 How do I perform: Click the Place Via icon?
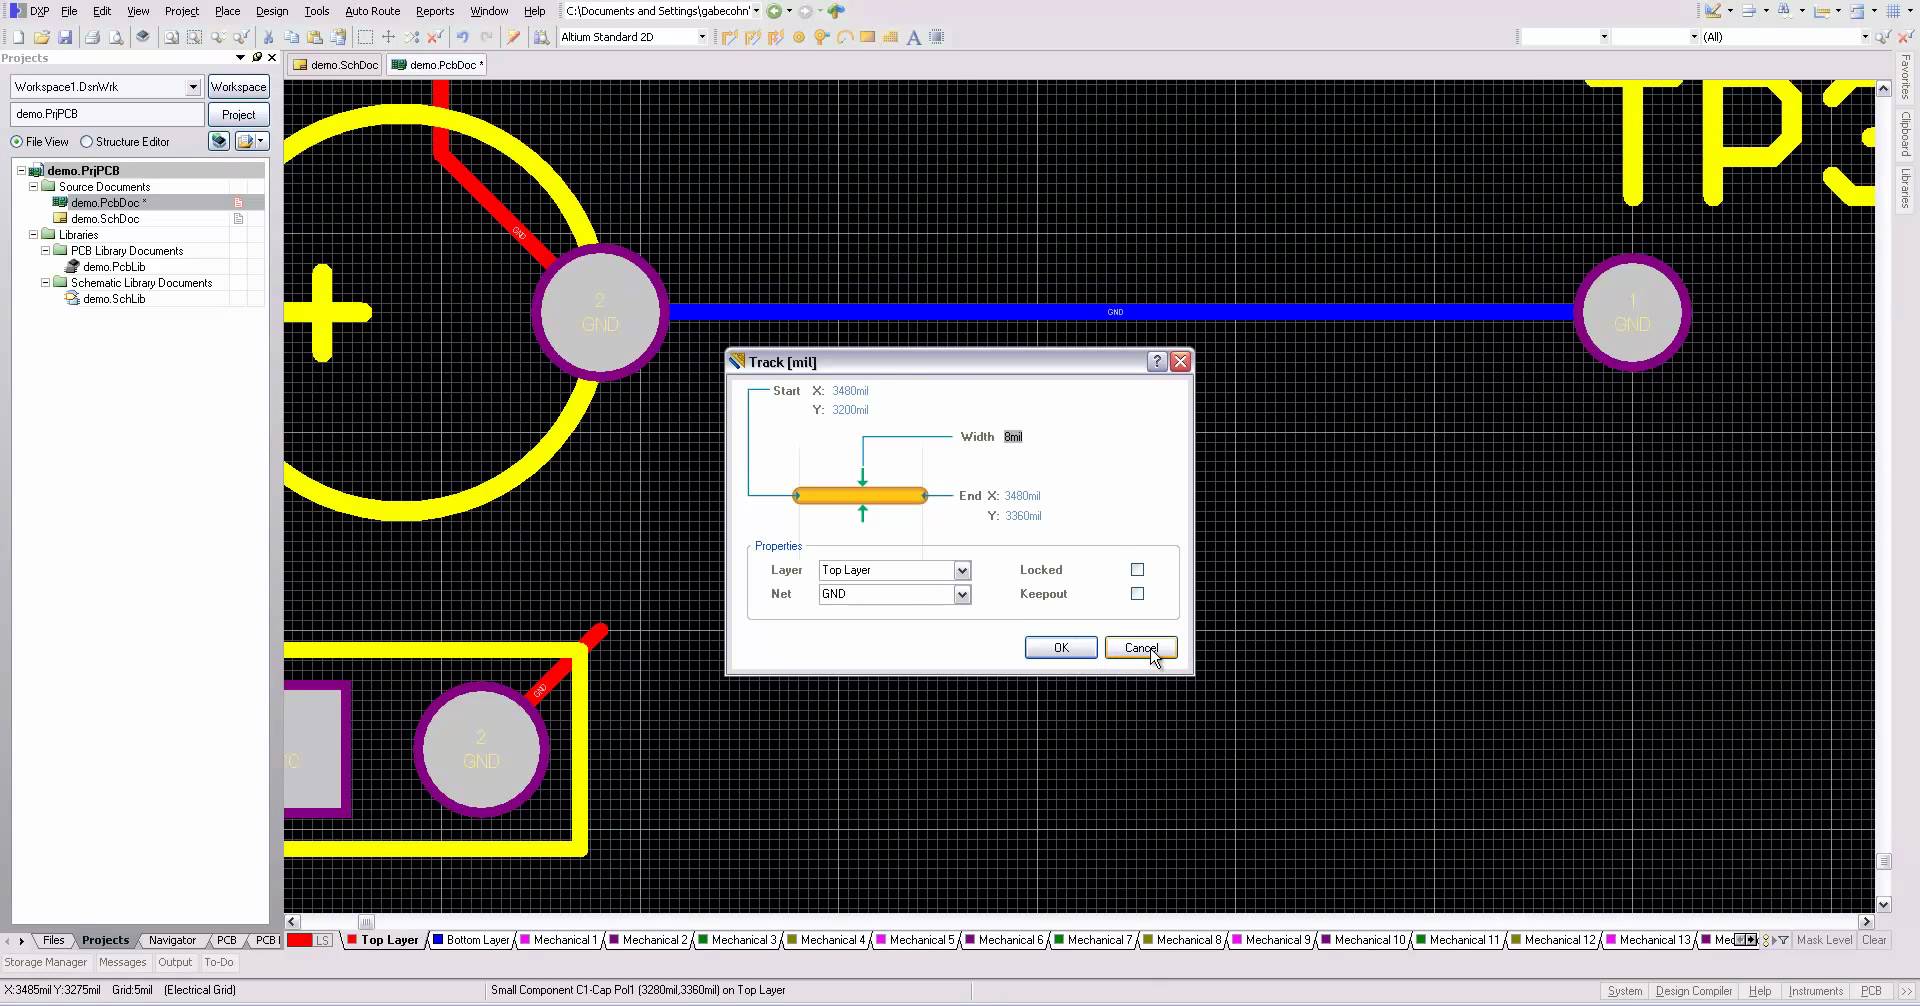[x=821, y=37]
